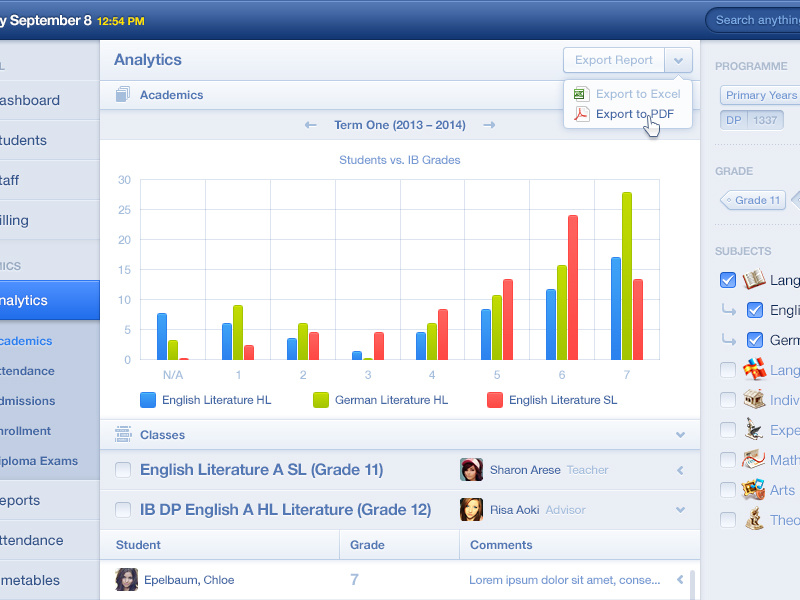This screenshot has height=600, width=800.
Task: Click the IB DP English A HL Literature title
Action: tap(285, 509)
